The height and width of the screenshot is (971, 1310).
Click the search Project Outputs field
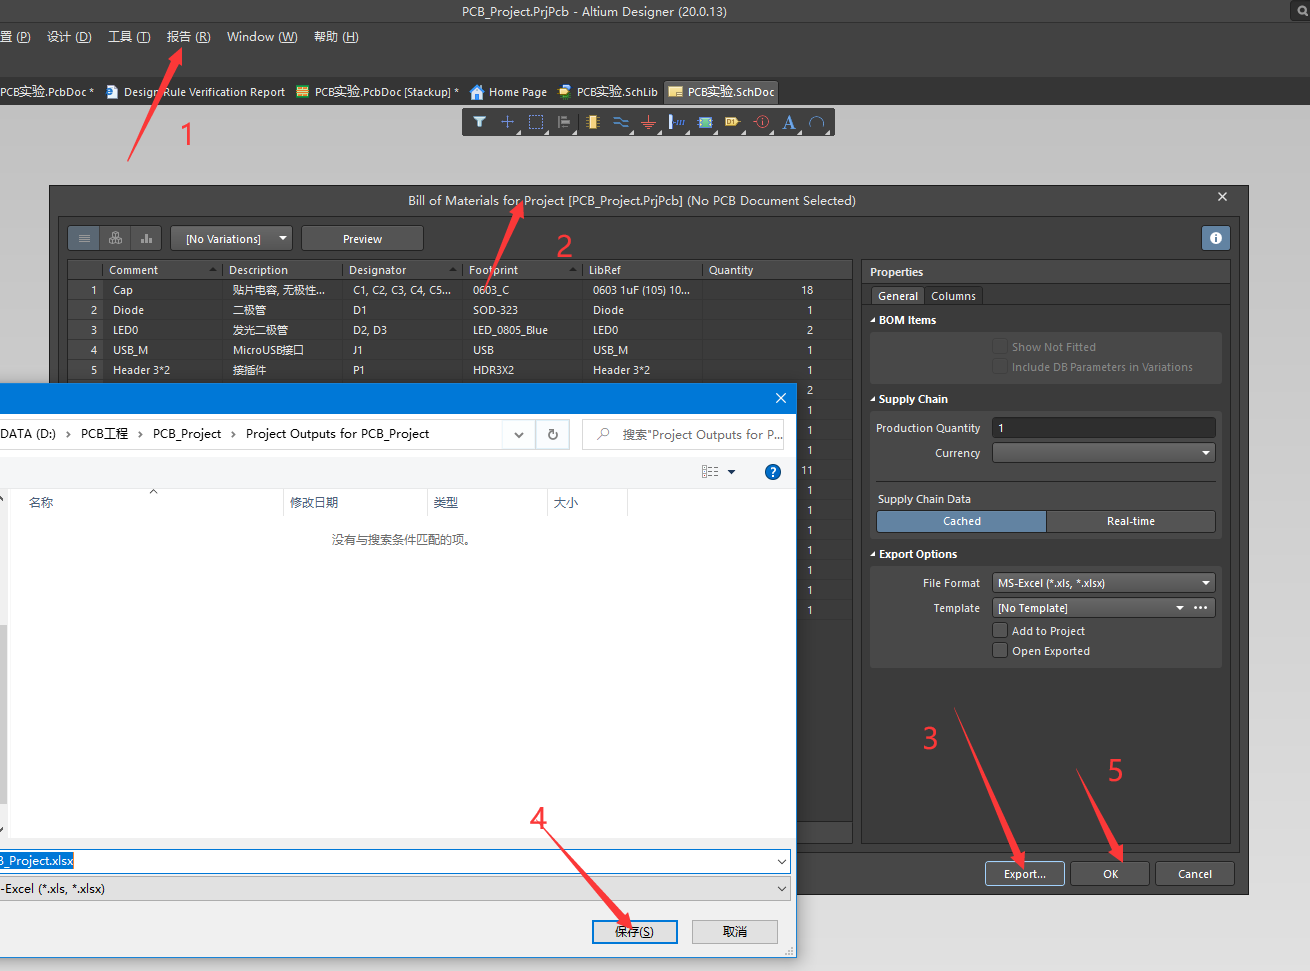click(683, 434)
